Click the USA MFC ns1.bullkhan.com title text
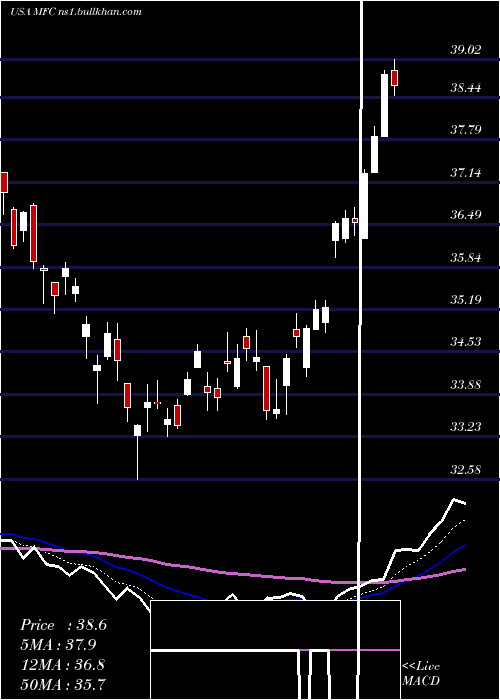This screenshot has width=500, height=700. [x=75, y=12]
